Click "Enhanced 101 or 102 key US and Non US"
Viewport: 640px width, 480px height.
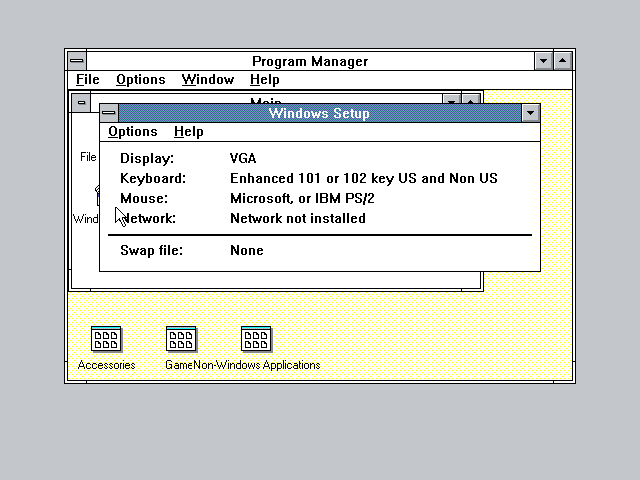[364, 178]
